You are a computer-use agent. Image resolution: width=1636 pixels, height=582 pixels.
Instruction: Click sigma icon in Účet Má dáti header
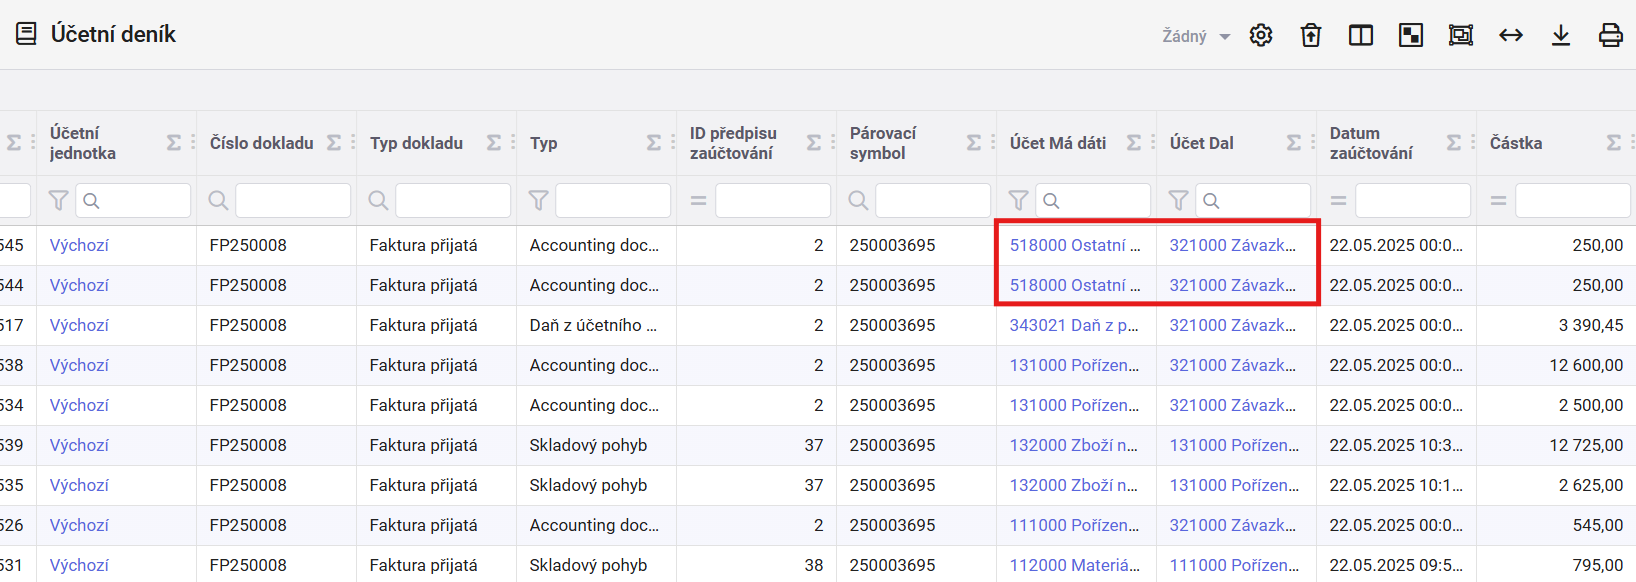(1134, 143)
